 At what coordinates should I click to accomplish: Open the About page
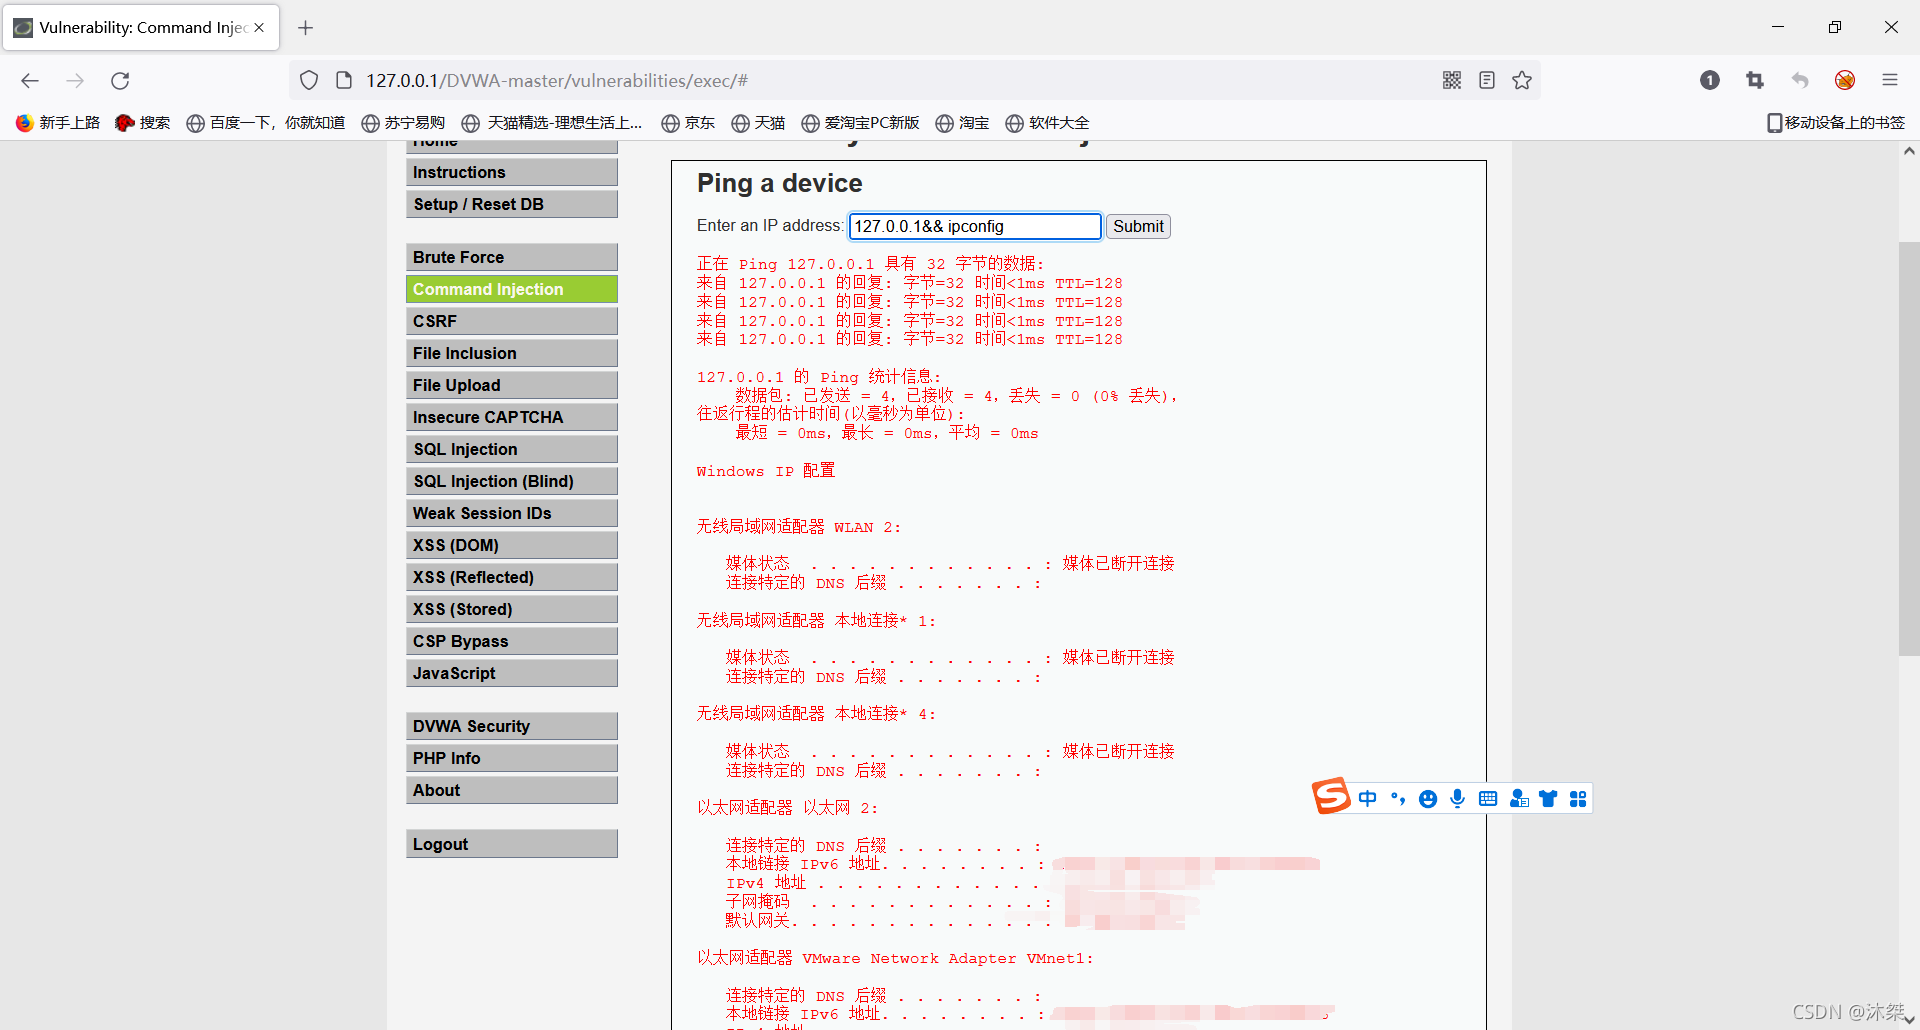pyautogui.click(x=512, y=790)
